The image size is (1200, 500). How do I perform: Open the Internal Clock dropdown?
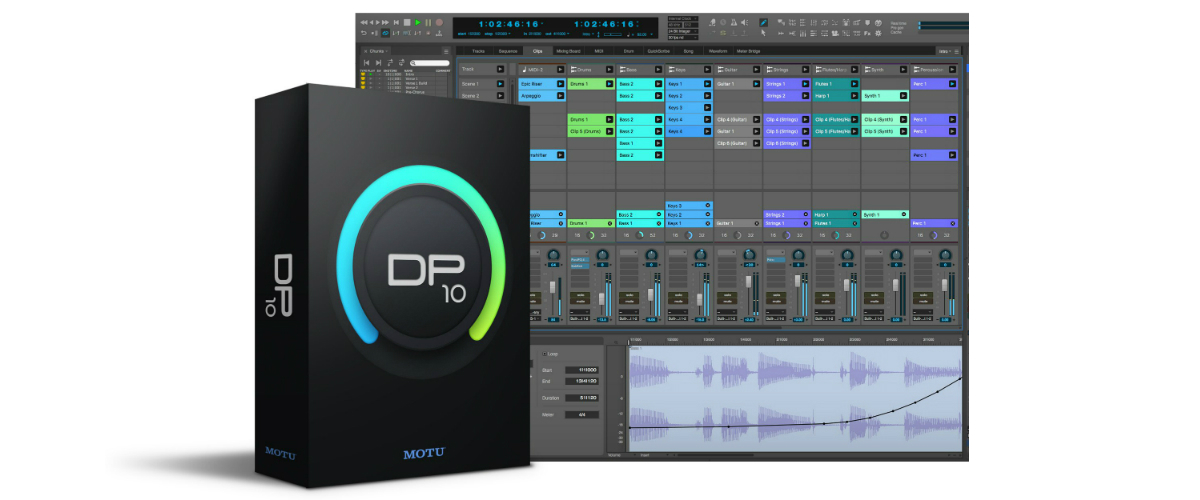[x=683, y=18]
